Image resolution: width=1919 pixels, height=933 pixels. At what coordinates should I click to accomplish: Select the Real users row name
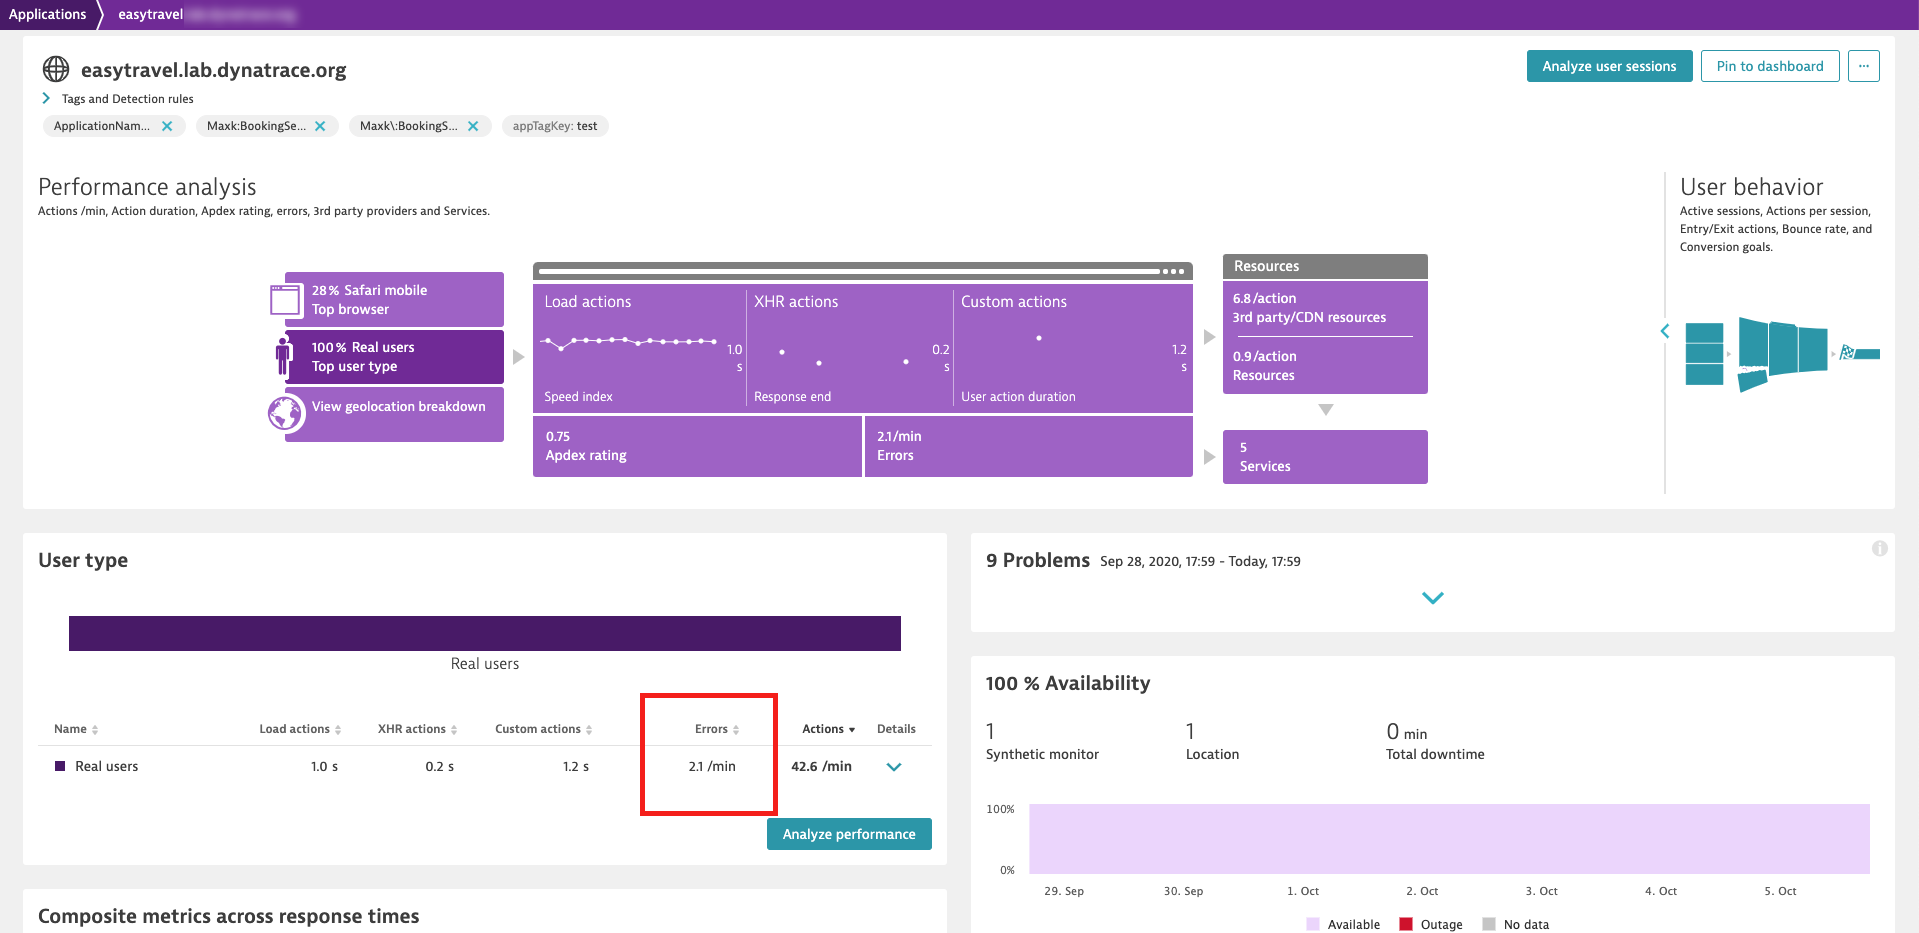(106, 767)
